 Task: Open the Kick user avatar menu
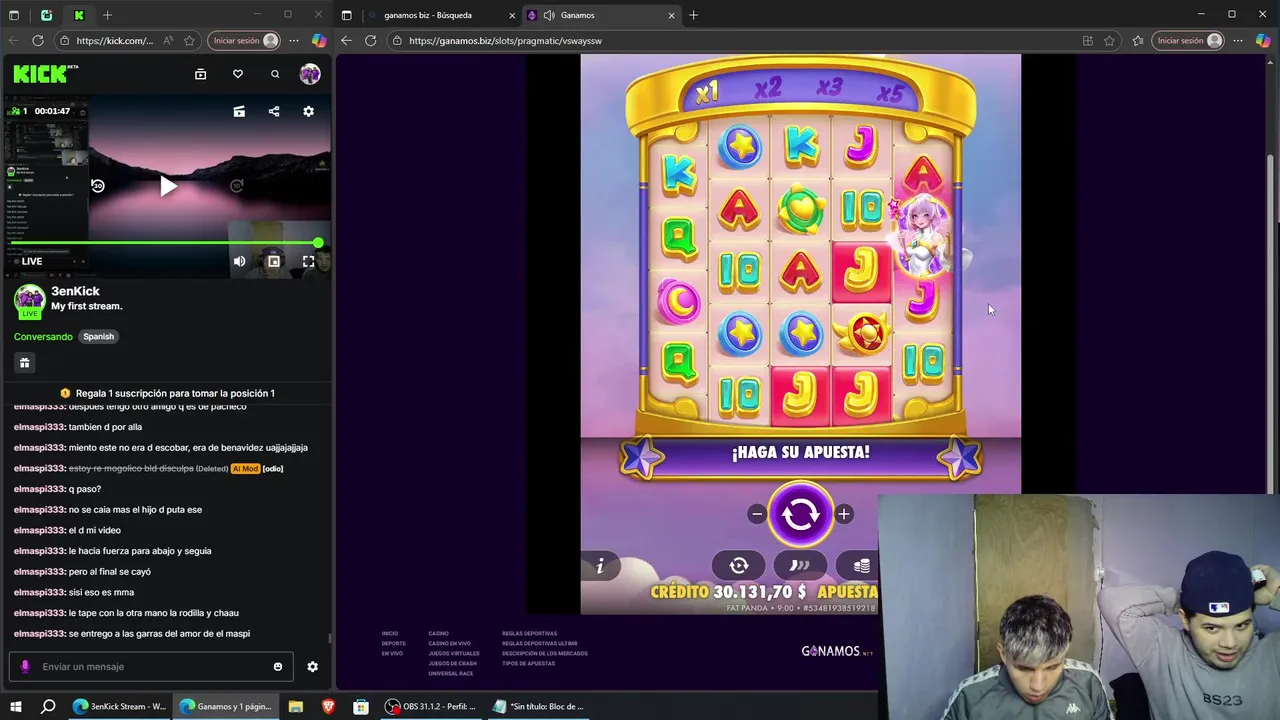(x=310, y=74)
